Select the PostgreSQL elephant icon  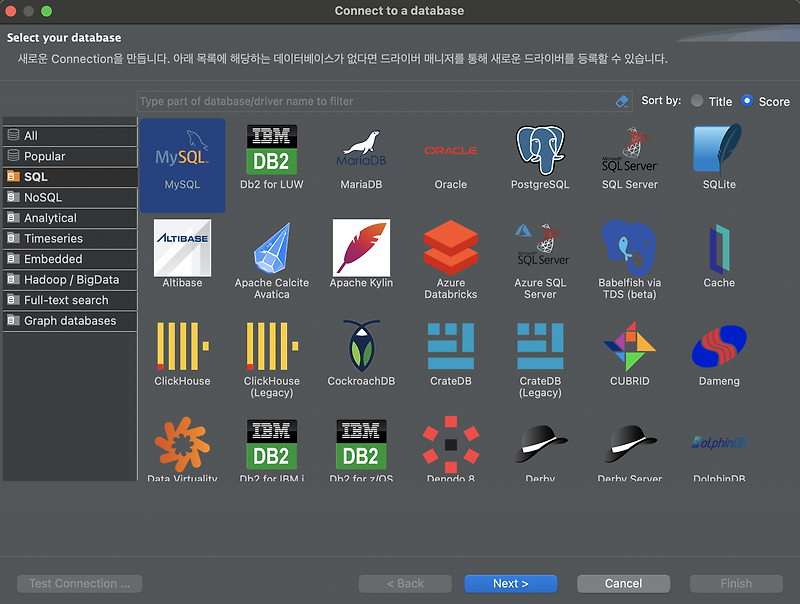tap(540, 150)
